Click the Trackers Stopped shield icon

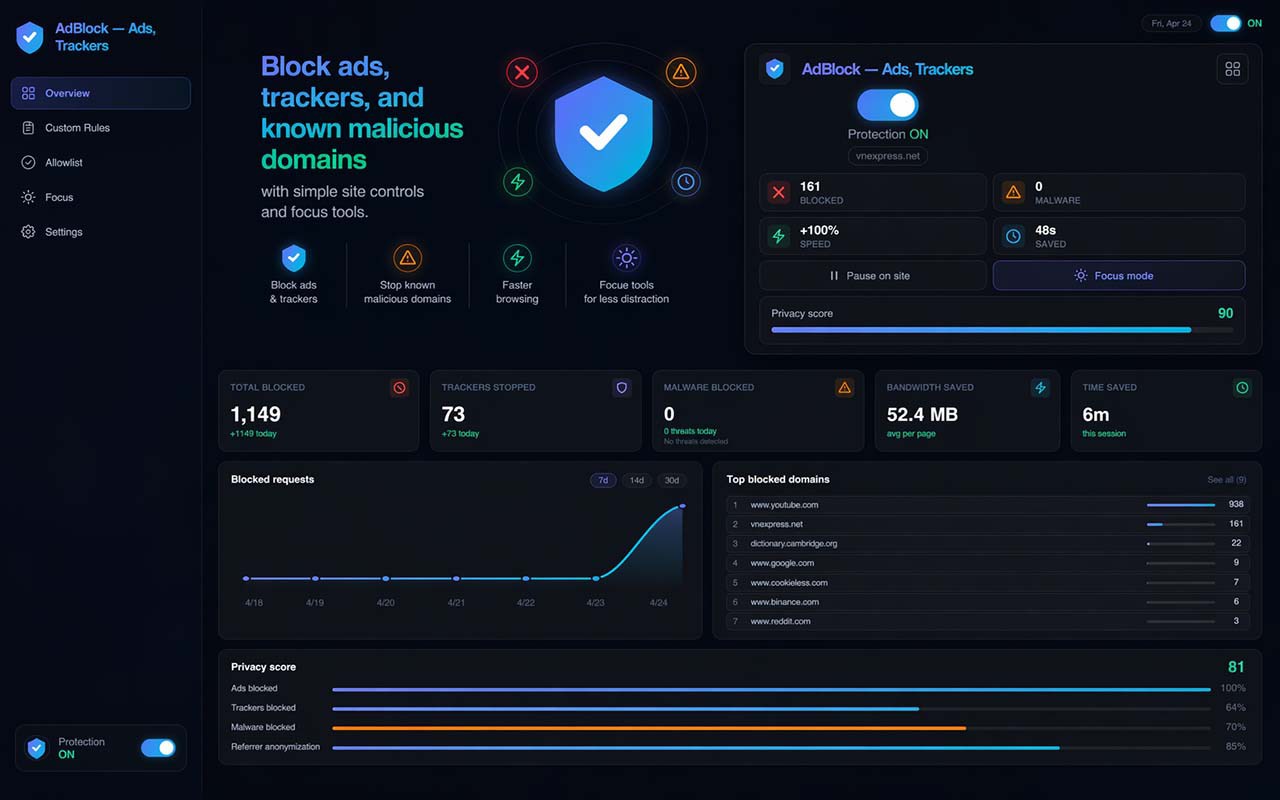tap(622, 388)
